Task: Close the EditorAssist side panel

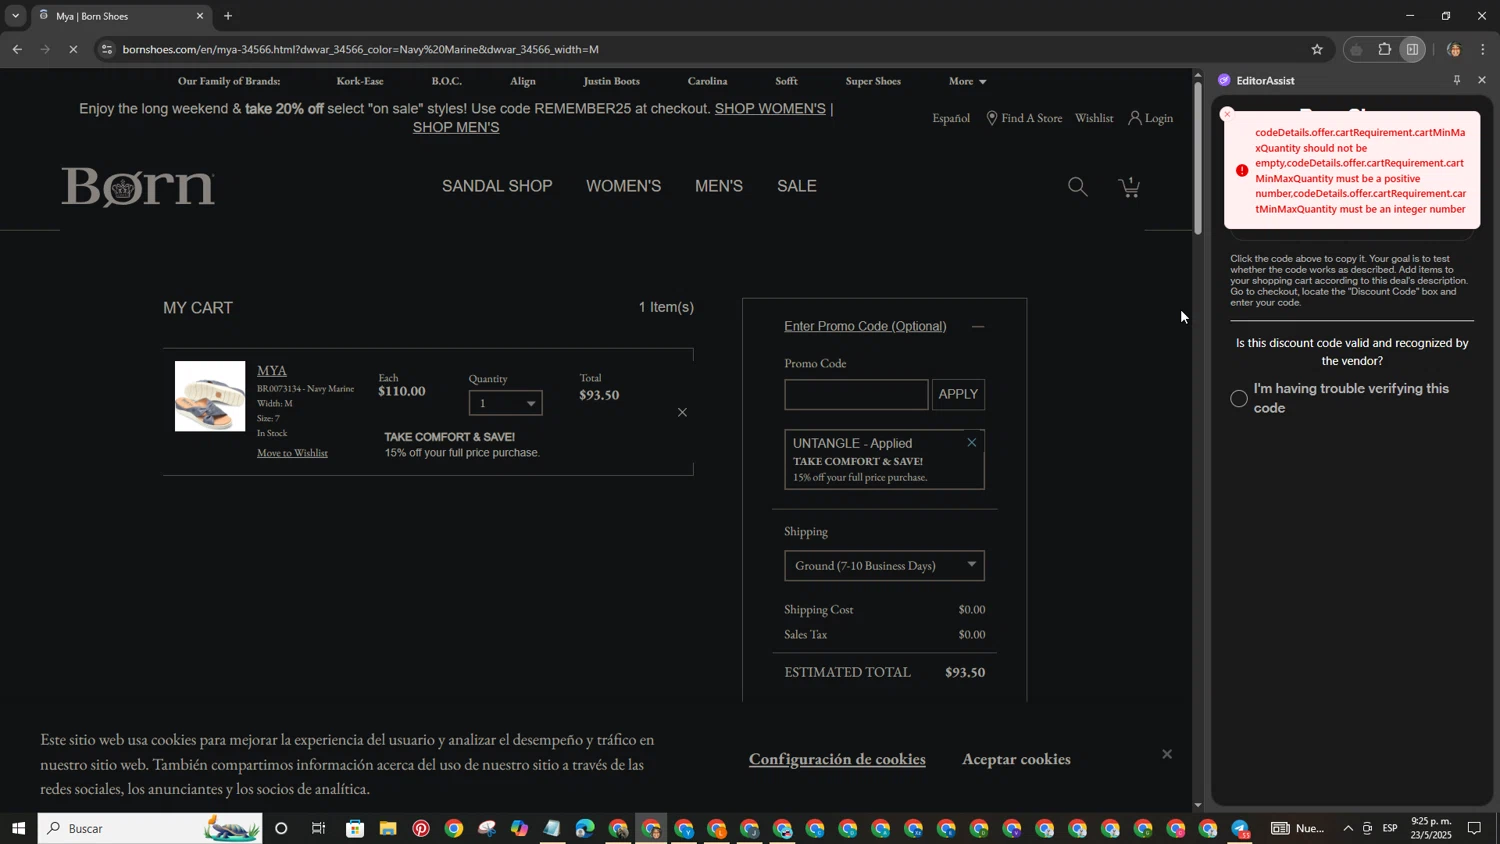Action: (1482, 80)
